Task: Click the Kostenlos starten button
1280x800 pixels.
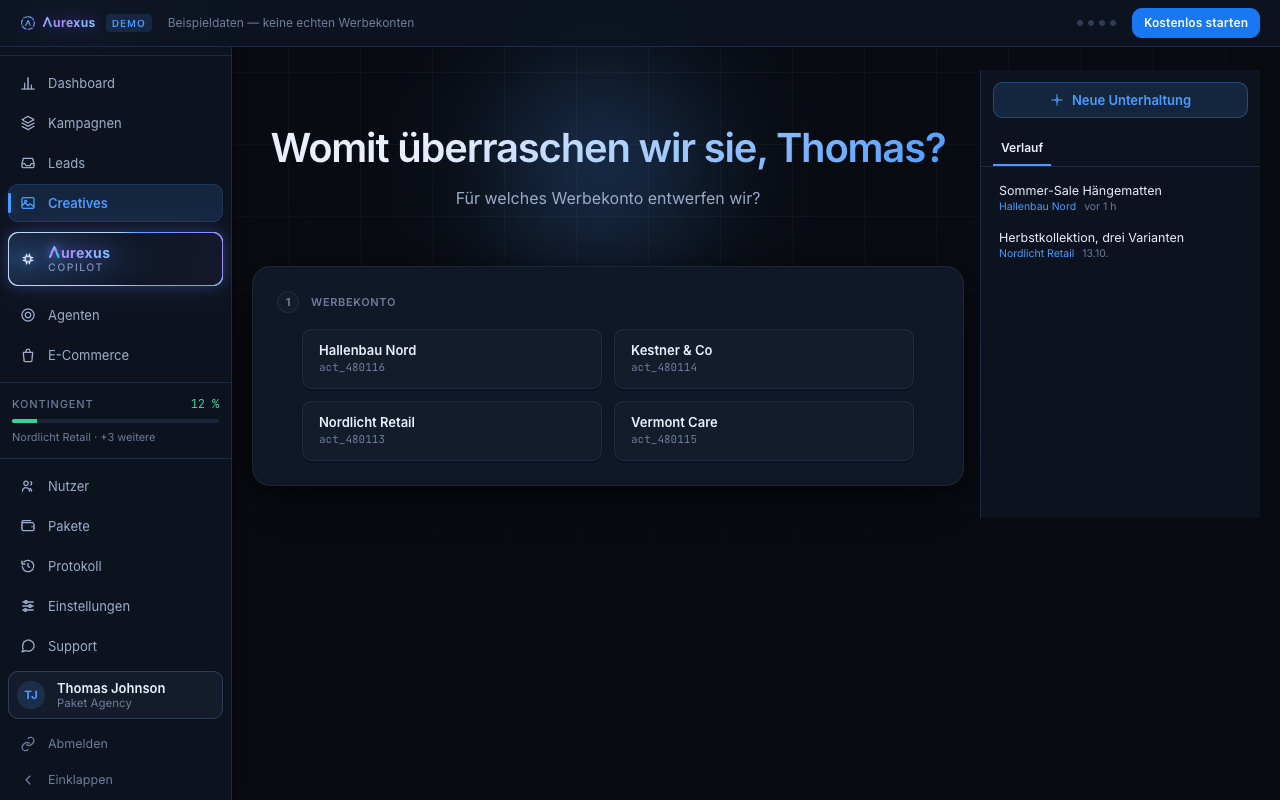Action: click(x=1196, y=23)
